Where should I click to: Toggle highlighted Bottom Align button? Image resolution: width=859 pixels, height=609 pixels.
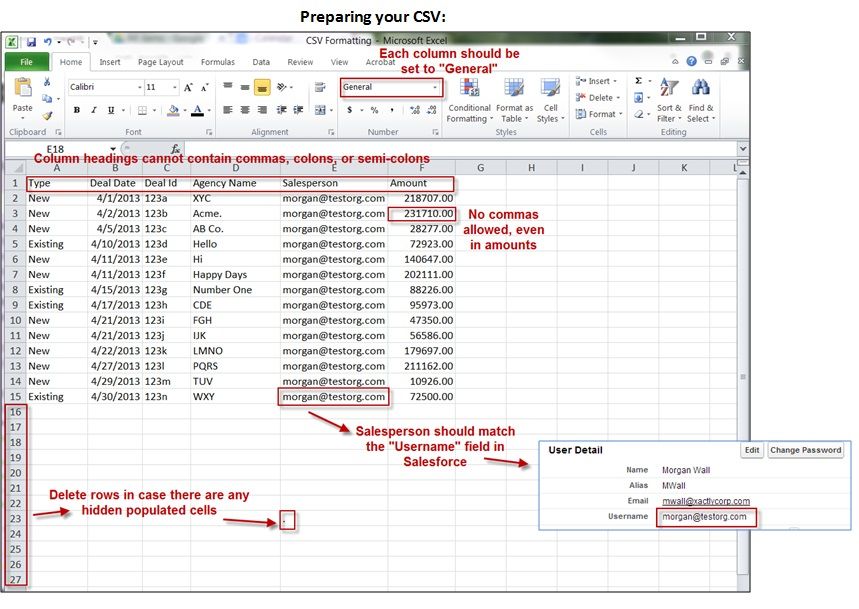click(262, 87)
